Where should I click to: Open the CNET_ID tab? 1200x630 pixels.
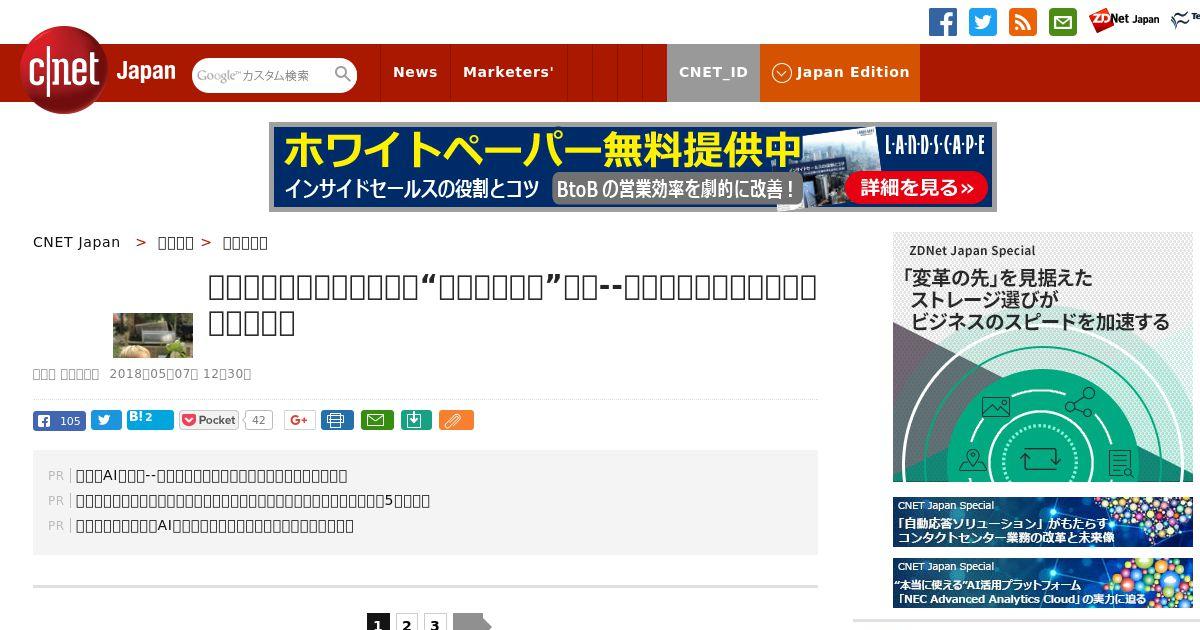click(713, 72)
